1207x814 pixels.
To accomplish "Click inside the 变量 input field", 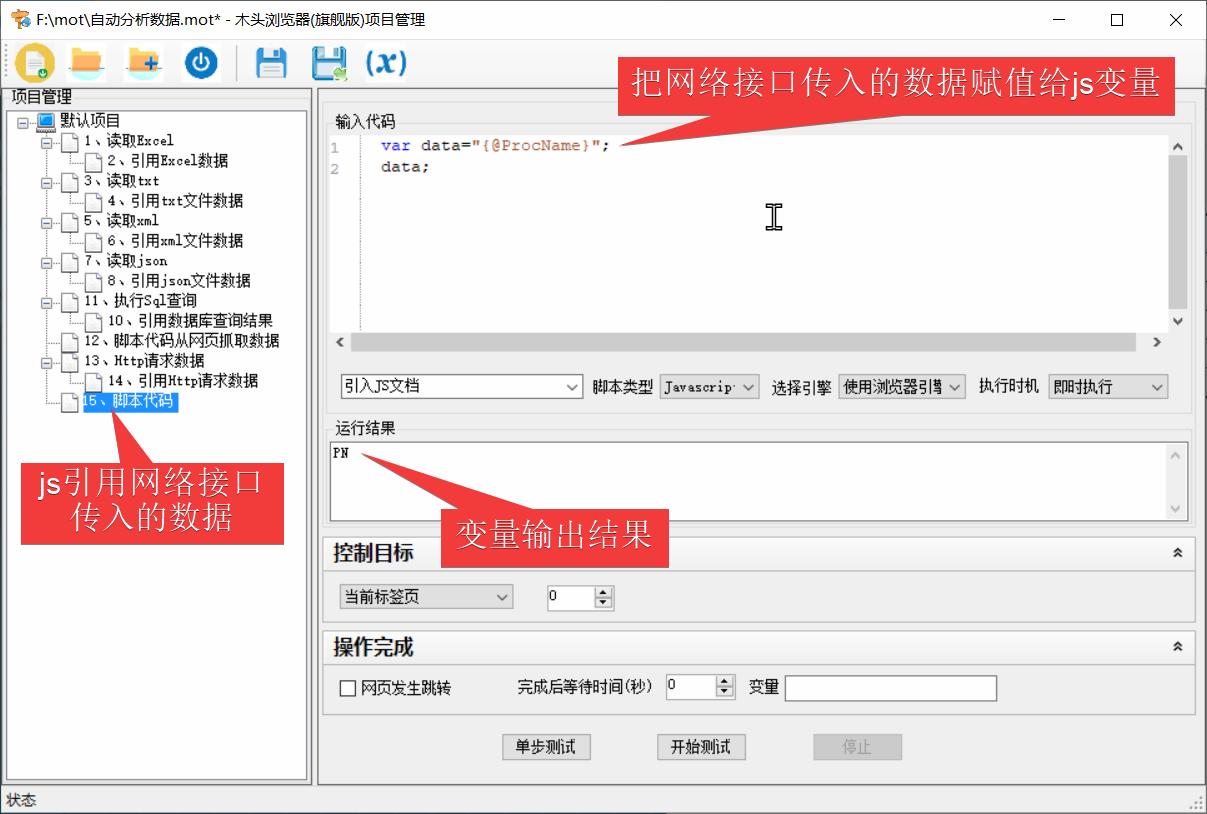I will (889, 688).
